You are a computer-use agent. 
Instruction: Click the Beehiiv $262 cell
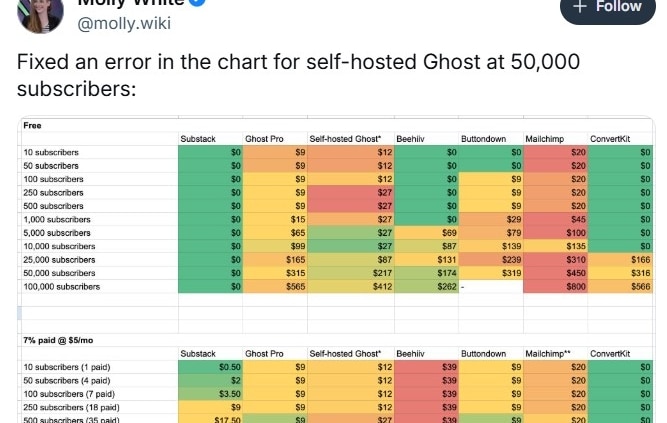(x=426, y=286)
